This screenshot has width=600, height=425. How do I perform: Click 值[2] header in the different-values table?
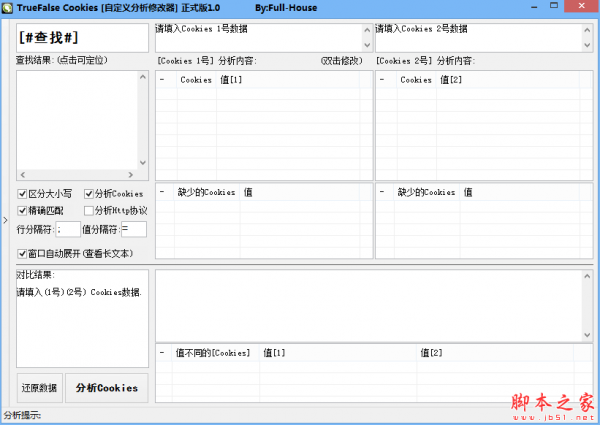tap(495, 353)
